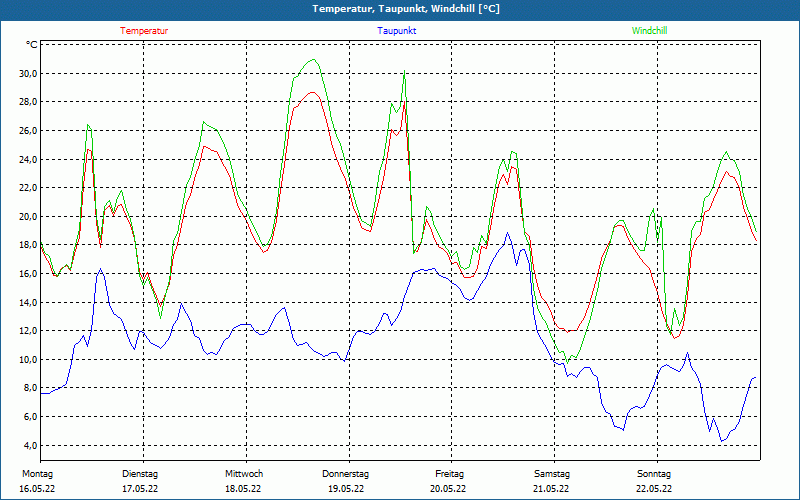Click the 22,0 y-axis value
This screenshot has width=800, height=500.
pyautogui.click(x=28, y=188)
